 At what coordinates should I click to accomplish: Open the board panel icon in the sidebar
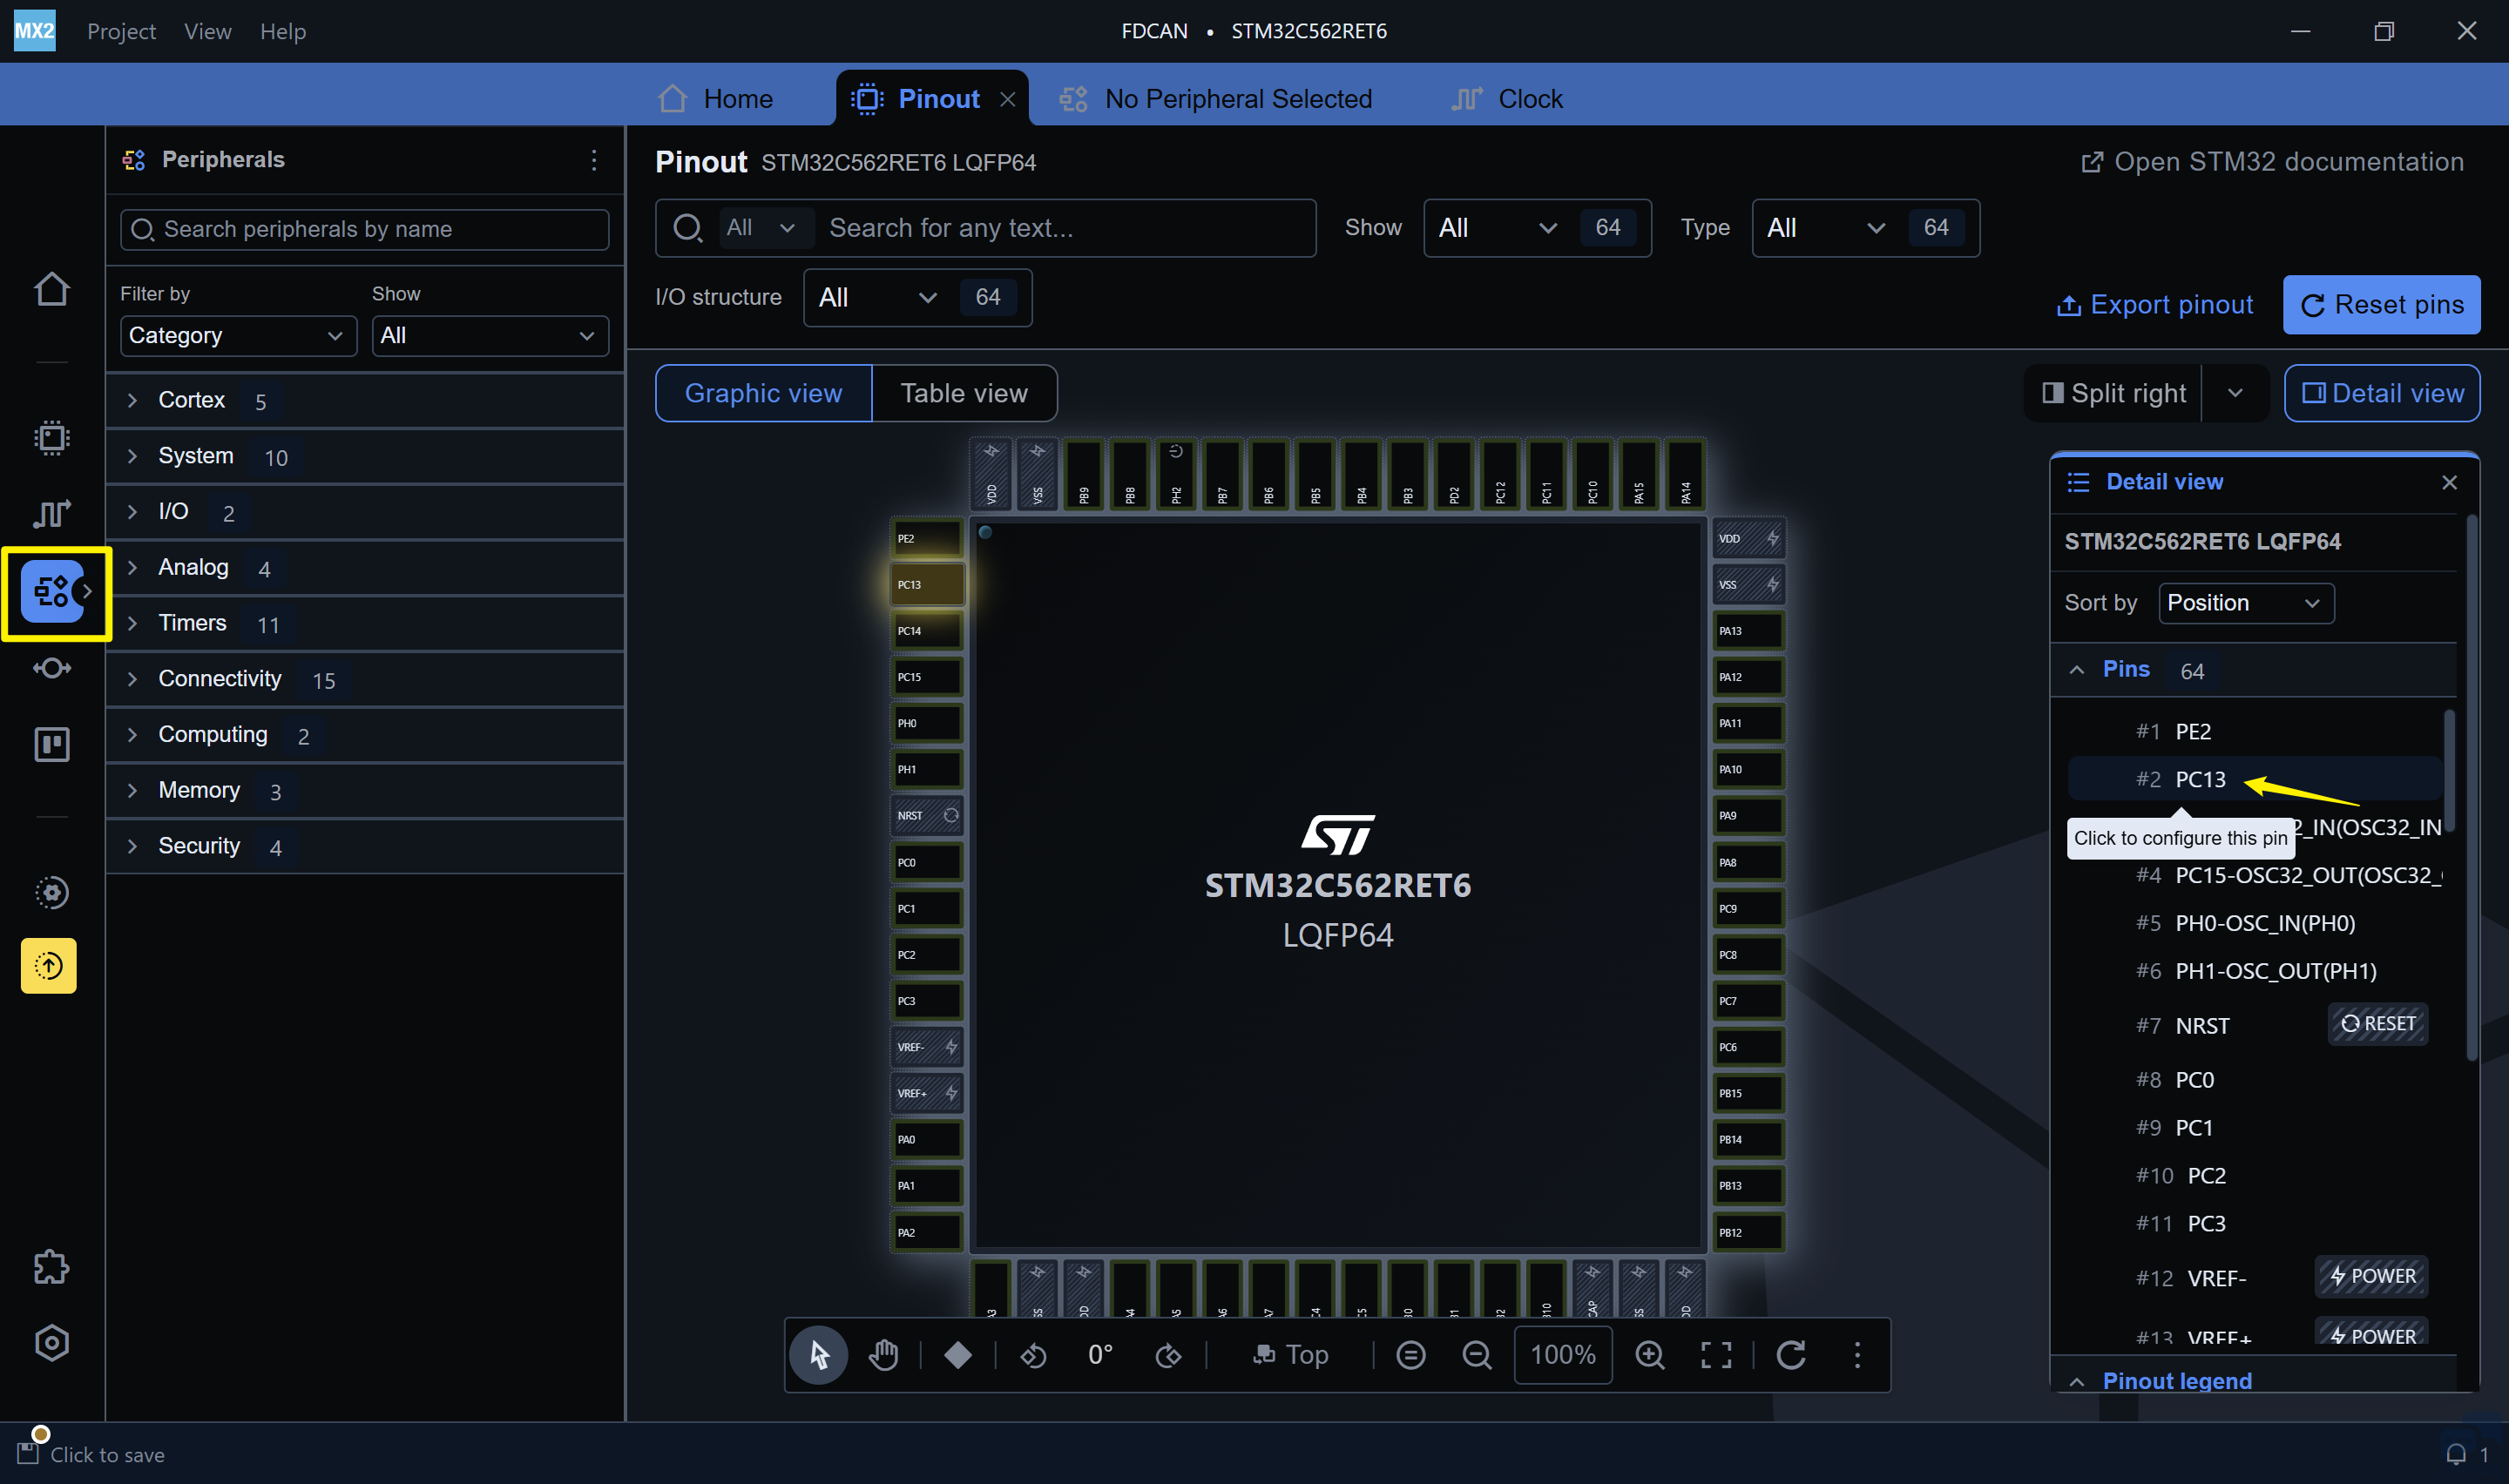click(52, 744)
